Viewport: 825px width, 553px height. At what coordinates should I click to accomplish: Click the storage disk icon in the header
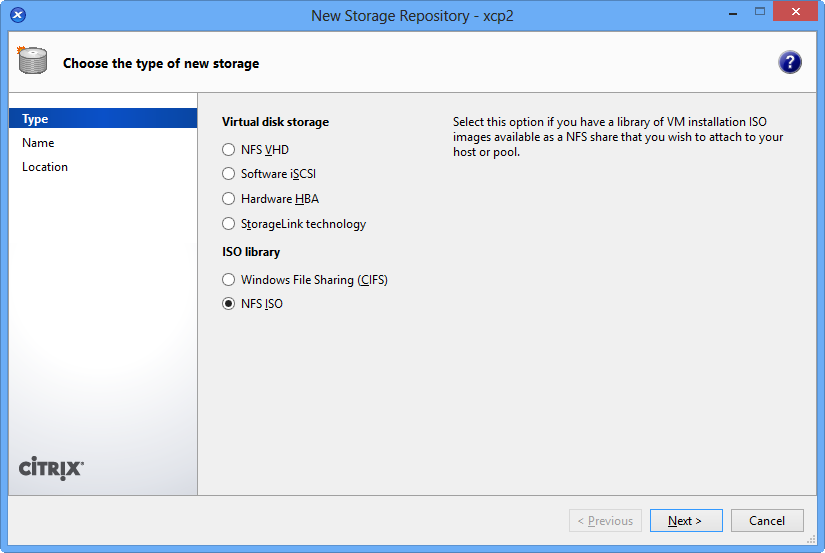tap(33, 61)
